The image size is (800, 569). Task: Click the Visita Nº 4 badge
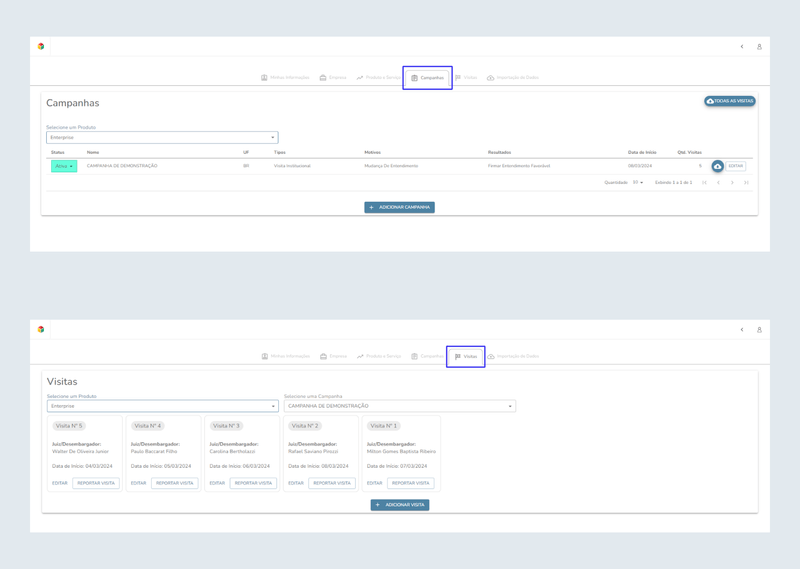pos(147,426)
